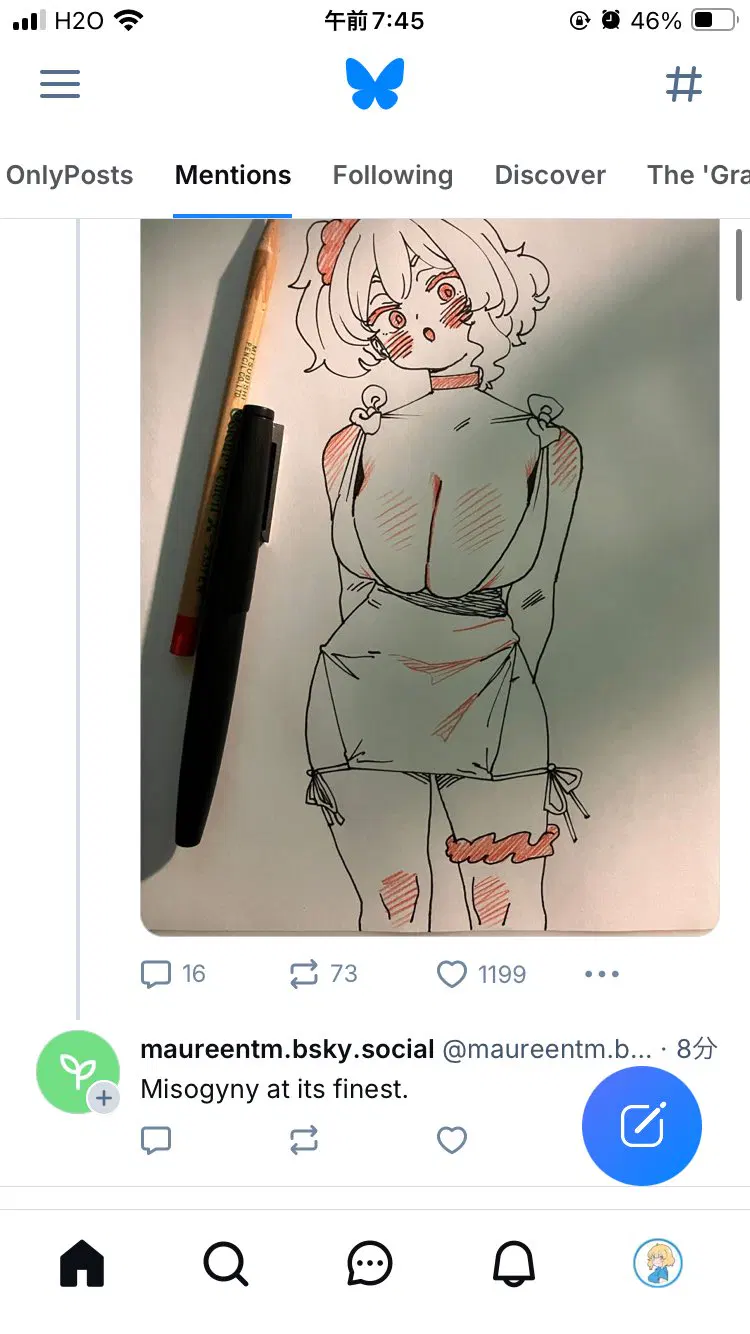750x1334 pixels.
Task: Go to Home in bottom navigation
Action: pos(82,1264)
